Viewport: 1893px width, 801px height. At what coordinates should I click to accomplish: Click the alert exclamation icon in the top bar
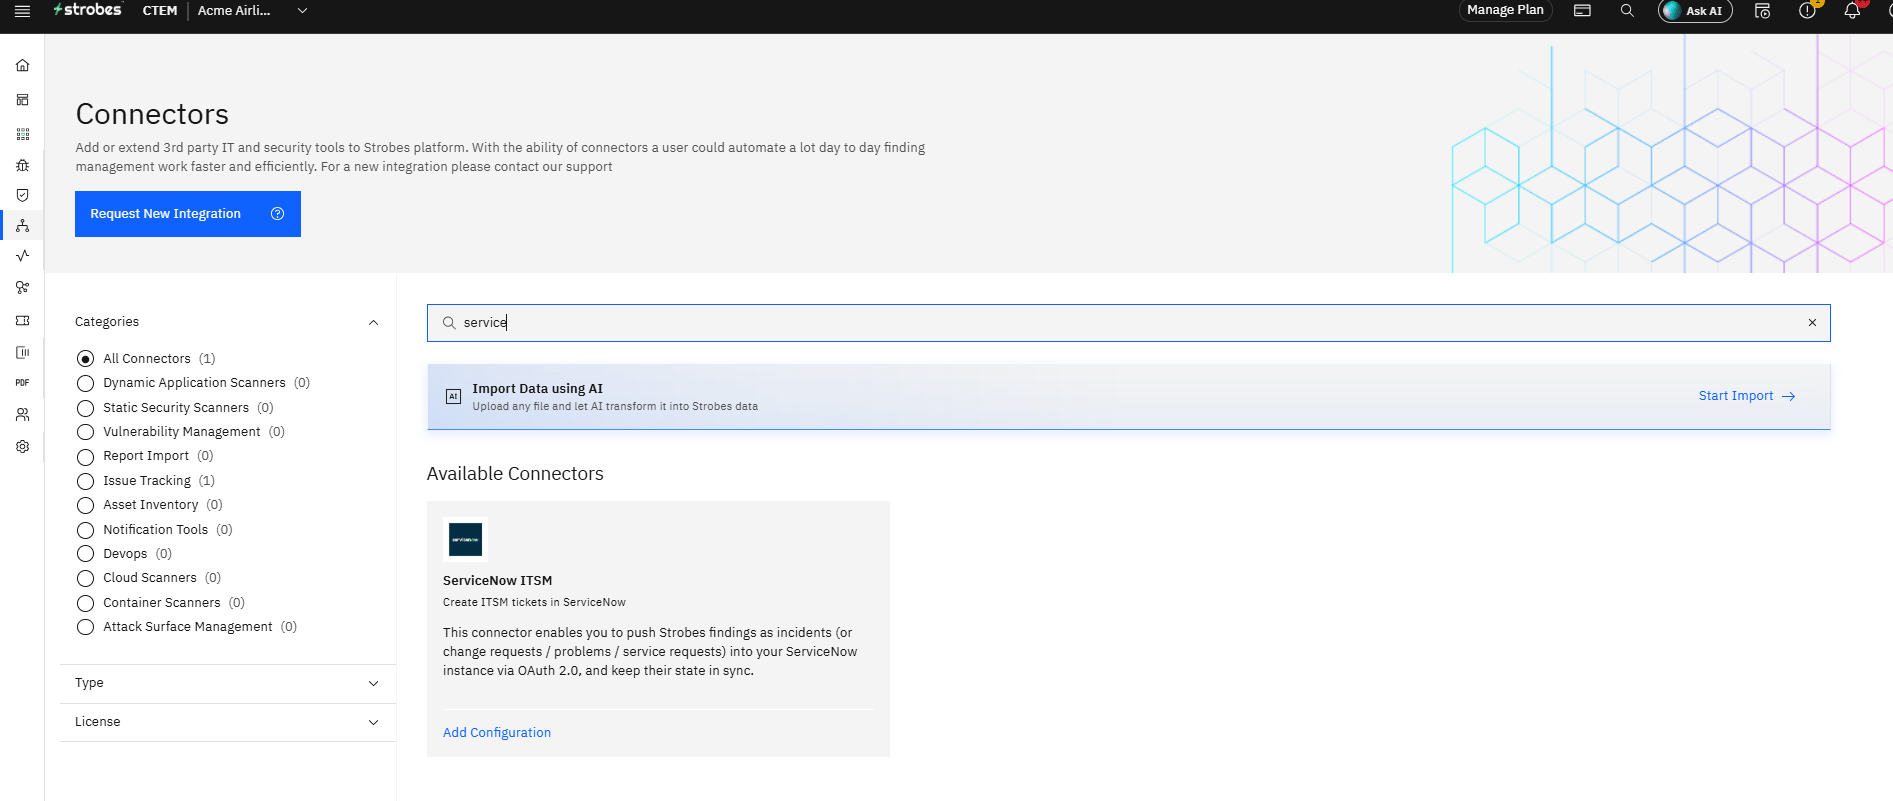click(1807, 11)
